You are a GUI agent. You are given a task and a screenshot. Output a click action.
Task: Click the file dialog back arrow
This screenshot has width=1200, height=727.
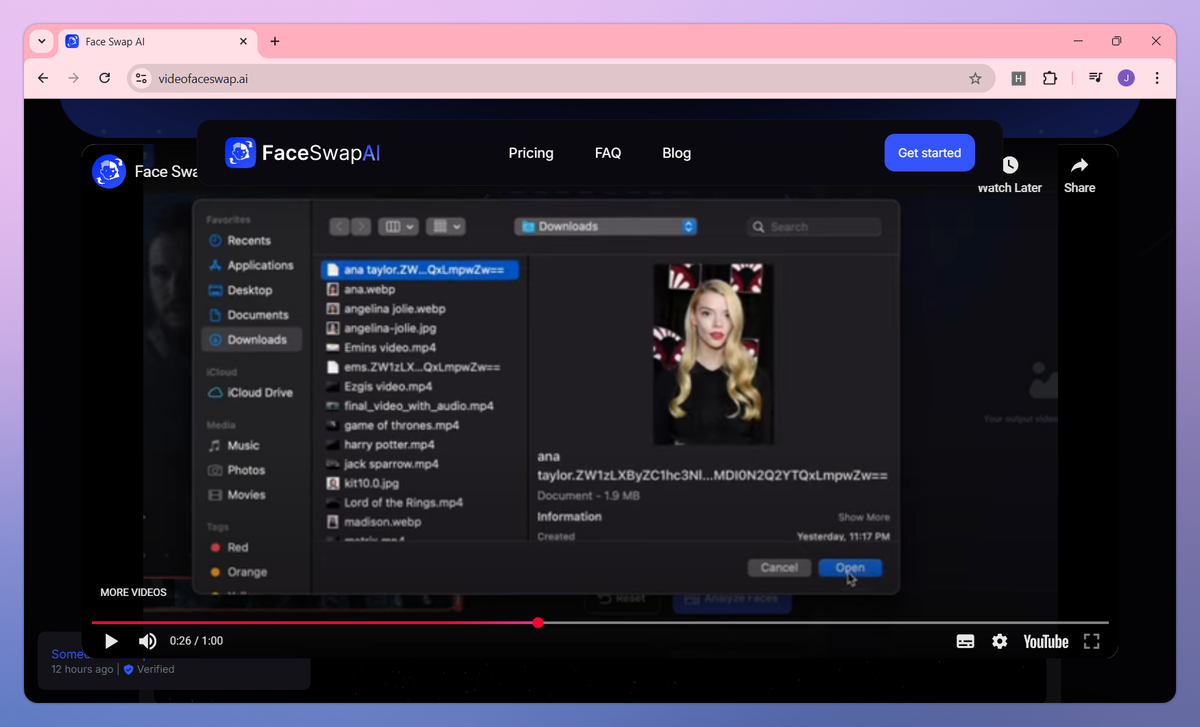pos(340,227)
